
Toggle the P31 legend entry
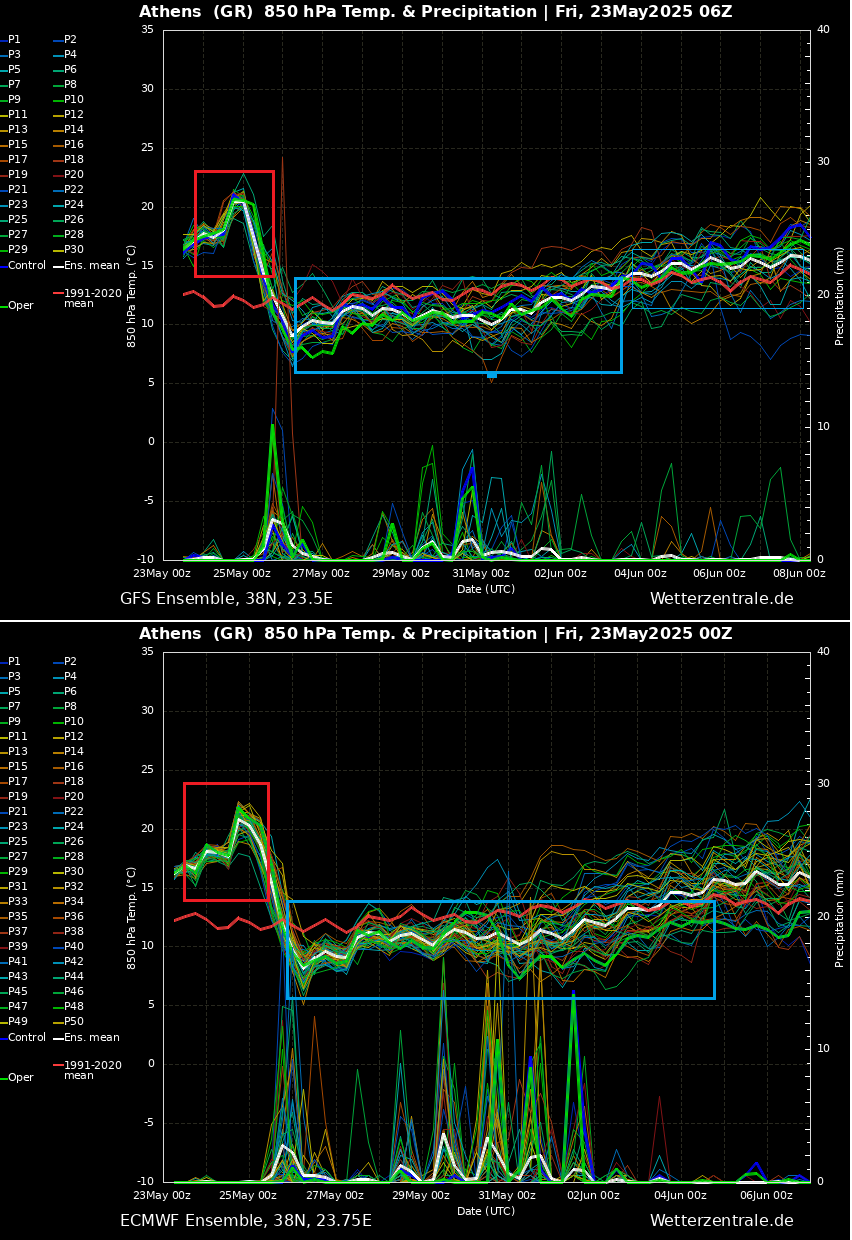tap(18, 886)
